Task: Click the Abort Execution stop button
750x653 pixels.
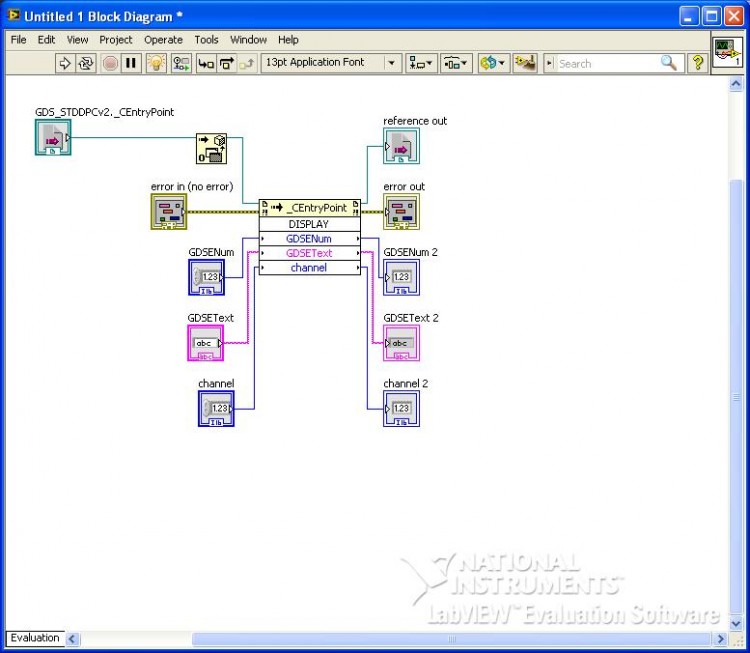Action: click(x=110, y=63)
